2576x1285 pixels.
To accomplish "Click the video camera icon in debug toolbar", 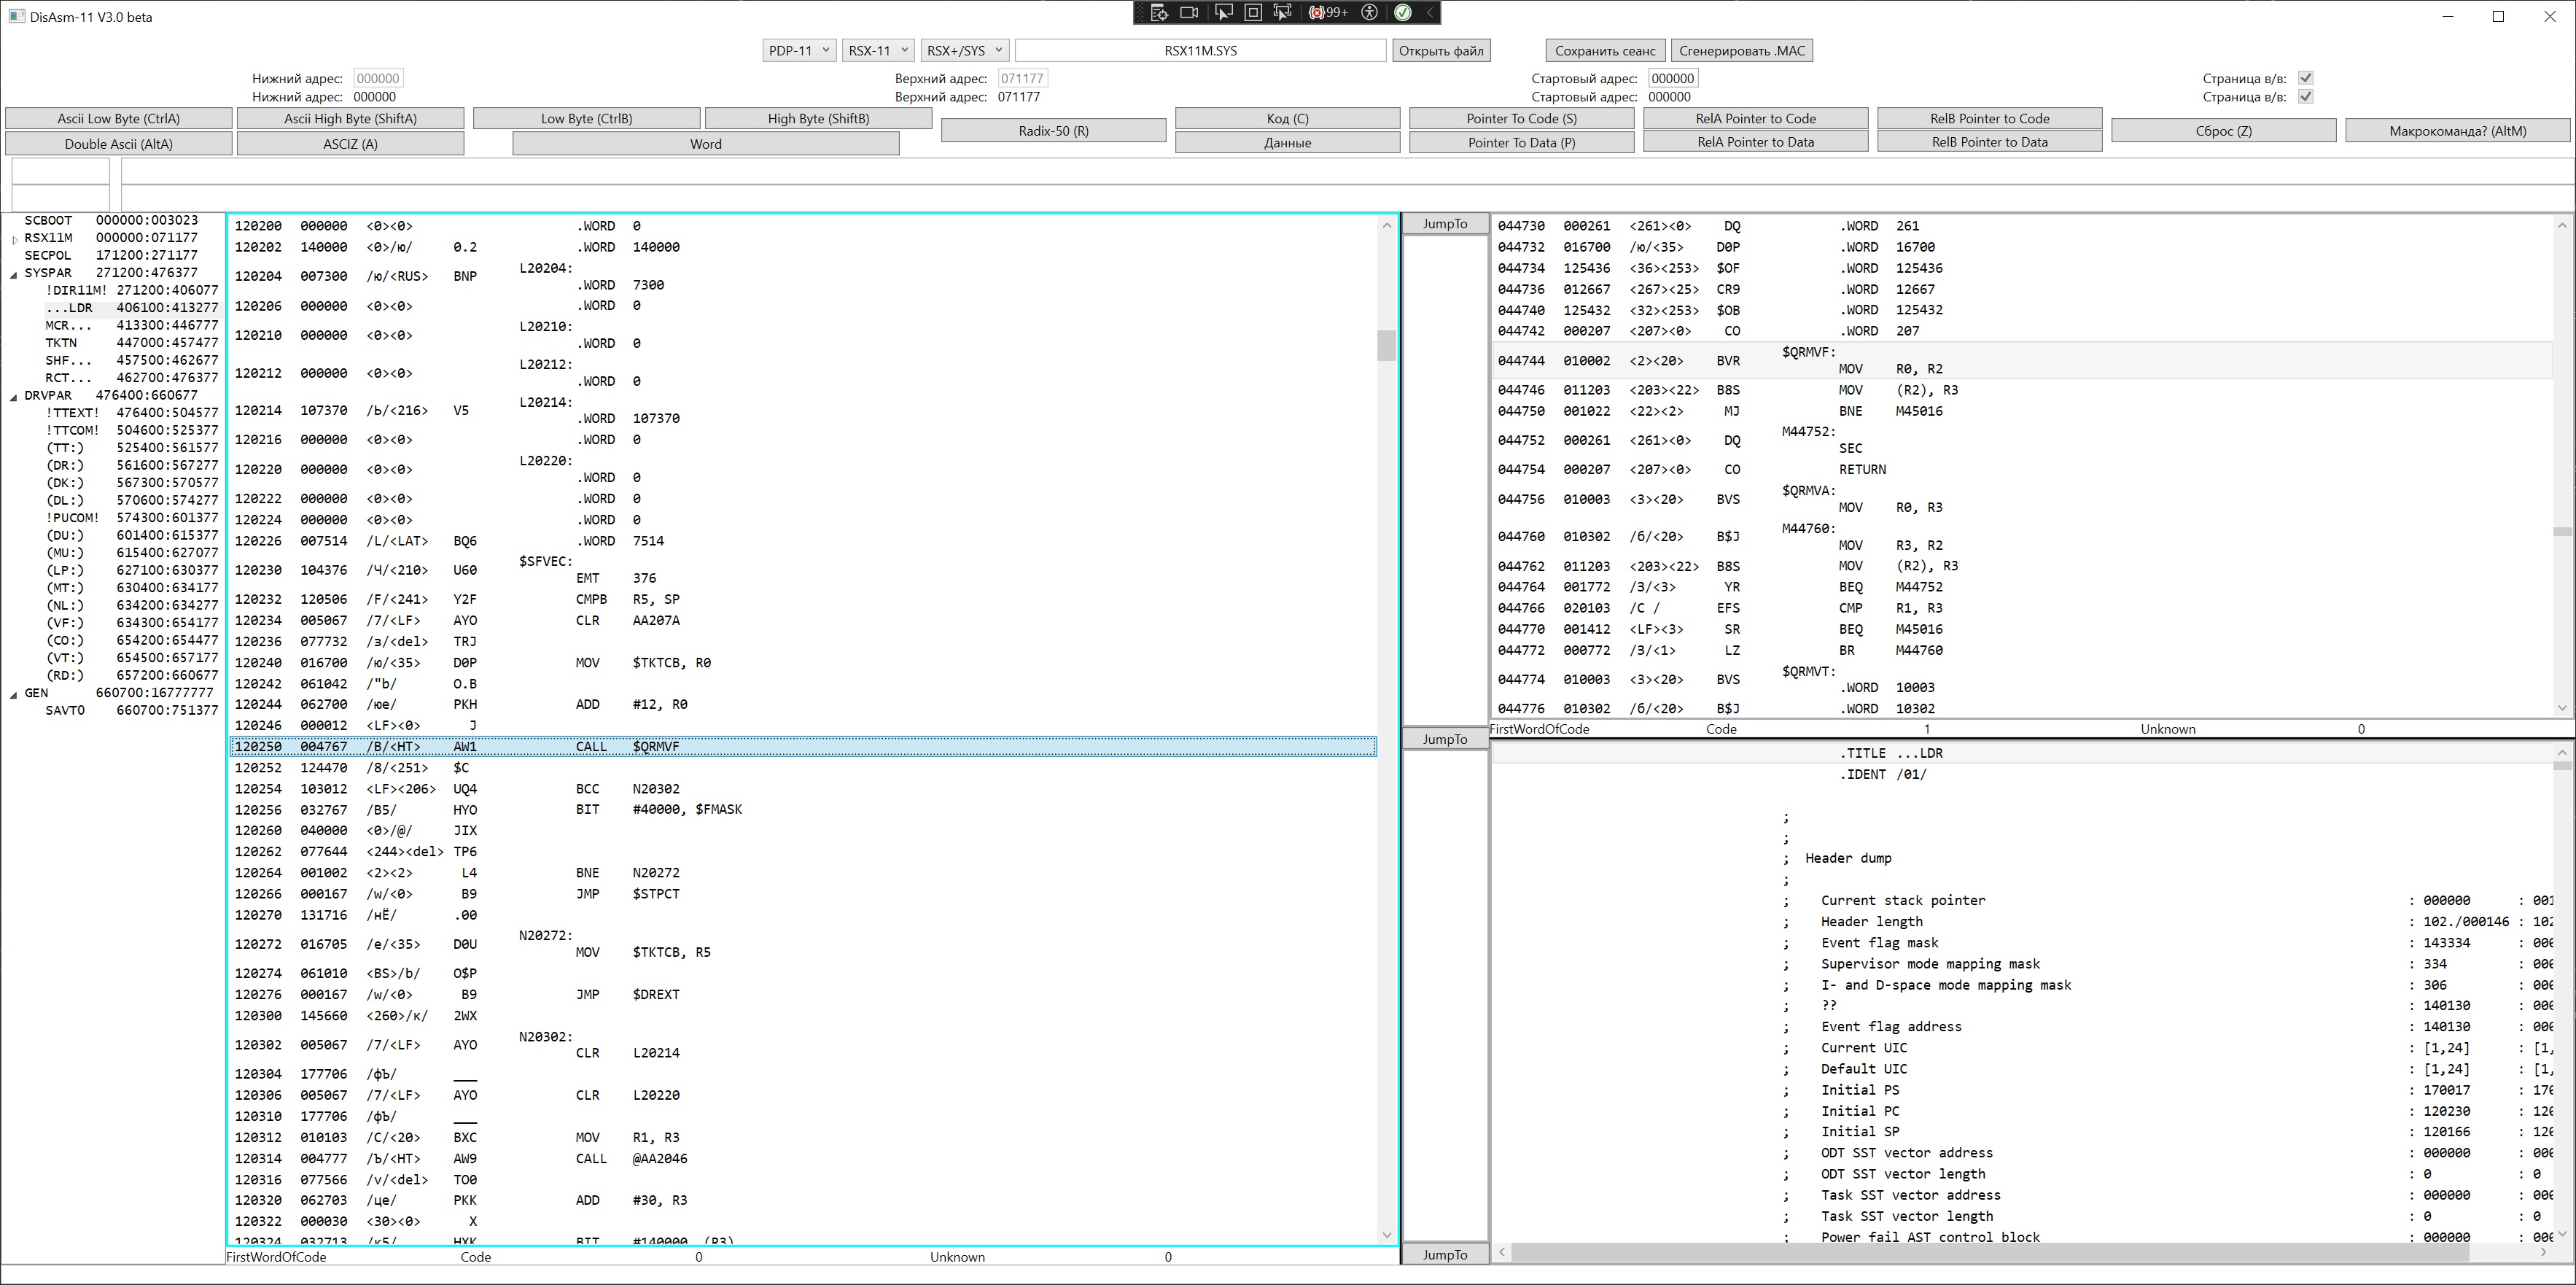I will pos(1189,12).
